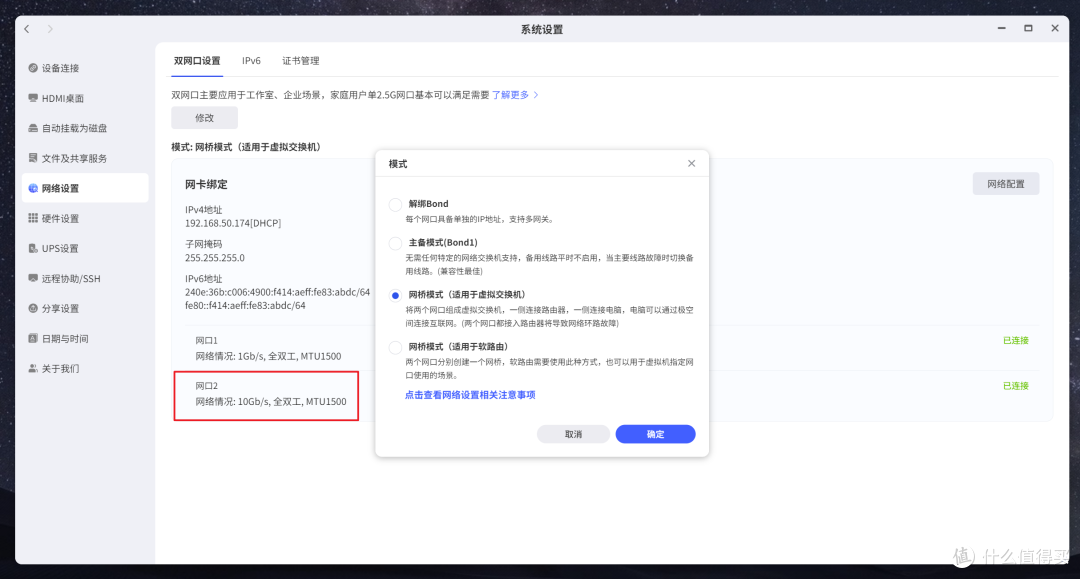1080x579 pixels.
Task: Select 网桥模式（适用于软路由）radio option
Action: coord(395,348)
